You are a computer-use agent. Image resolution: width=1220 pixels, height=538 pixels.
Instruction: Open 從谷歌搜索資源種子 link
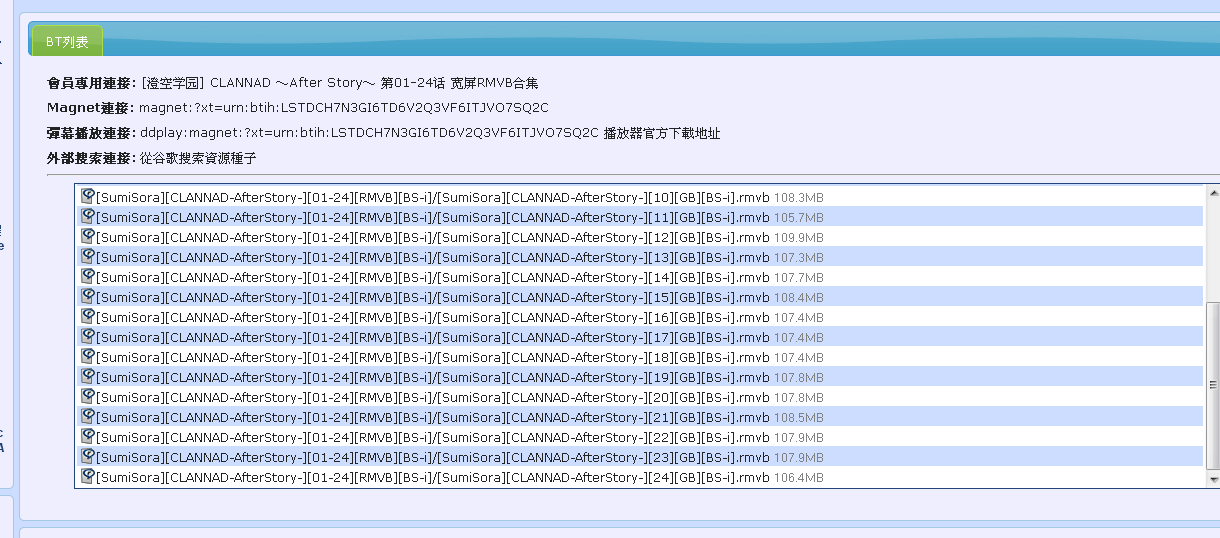199,158
